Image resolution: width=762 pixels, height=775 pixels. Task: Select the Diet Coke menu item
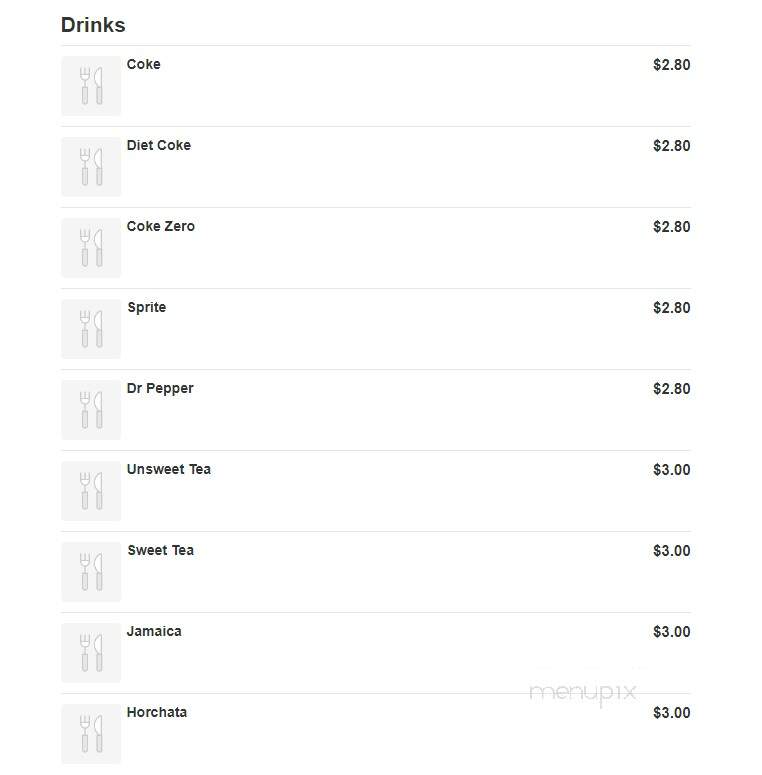click(158, 145)
